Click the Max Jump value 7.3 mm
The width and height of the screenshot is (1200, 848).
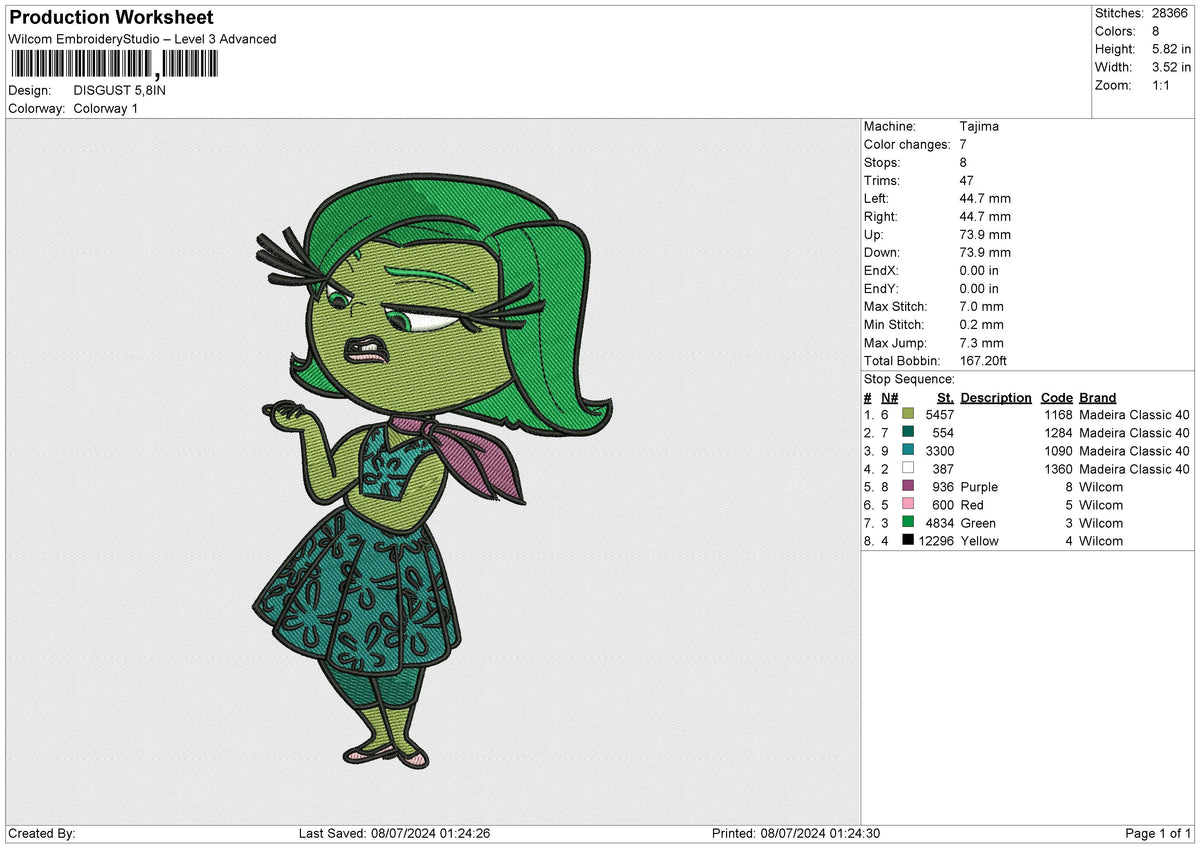click(x=980, y=343)
